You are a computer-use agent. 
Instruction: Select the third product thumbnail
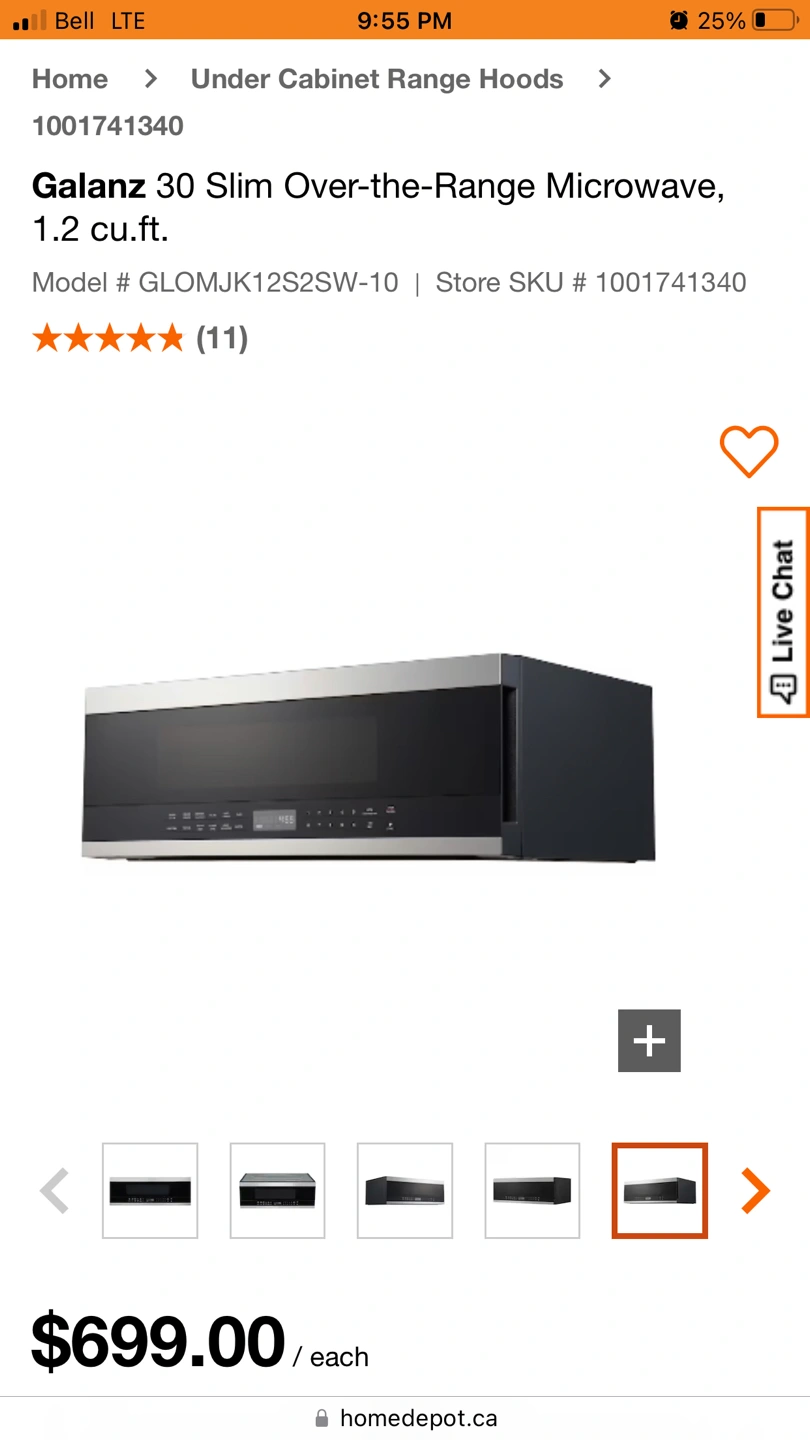pos(405,1191)
